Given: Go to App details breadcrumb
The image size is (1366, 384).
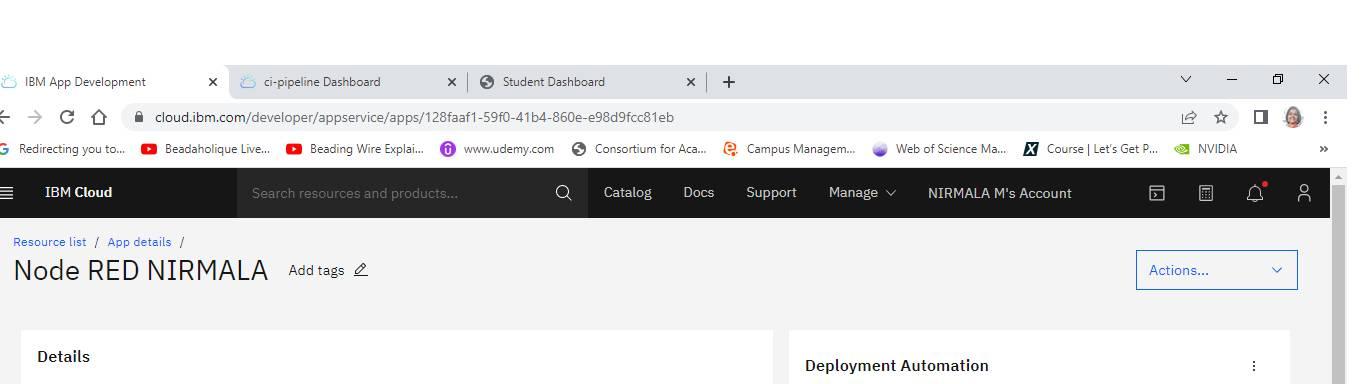Looking at the screenshot, I should [139, 242].
